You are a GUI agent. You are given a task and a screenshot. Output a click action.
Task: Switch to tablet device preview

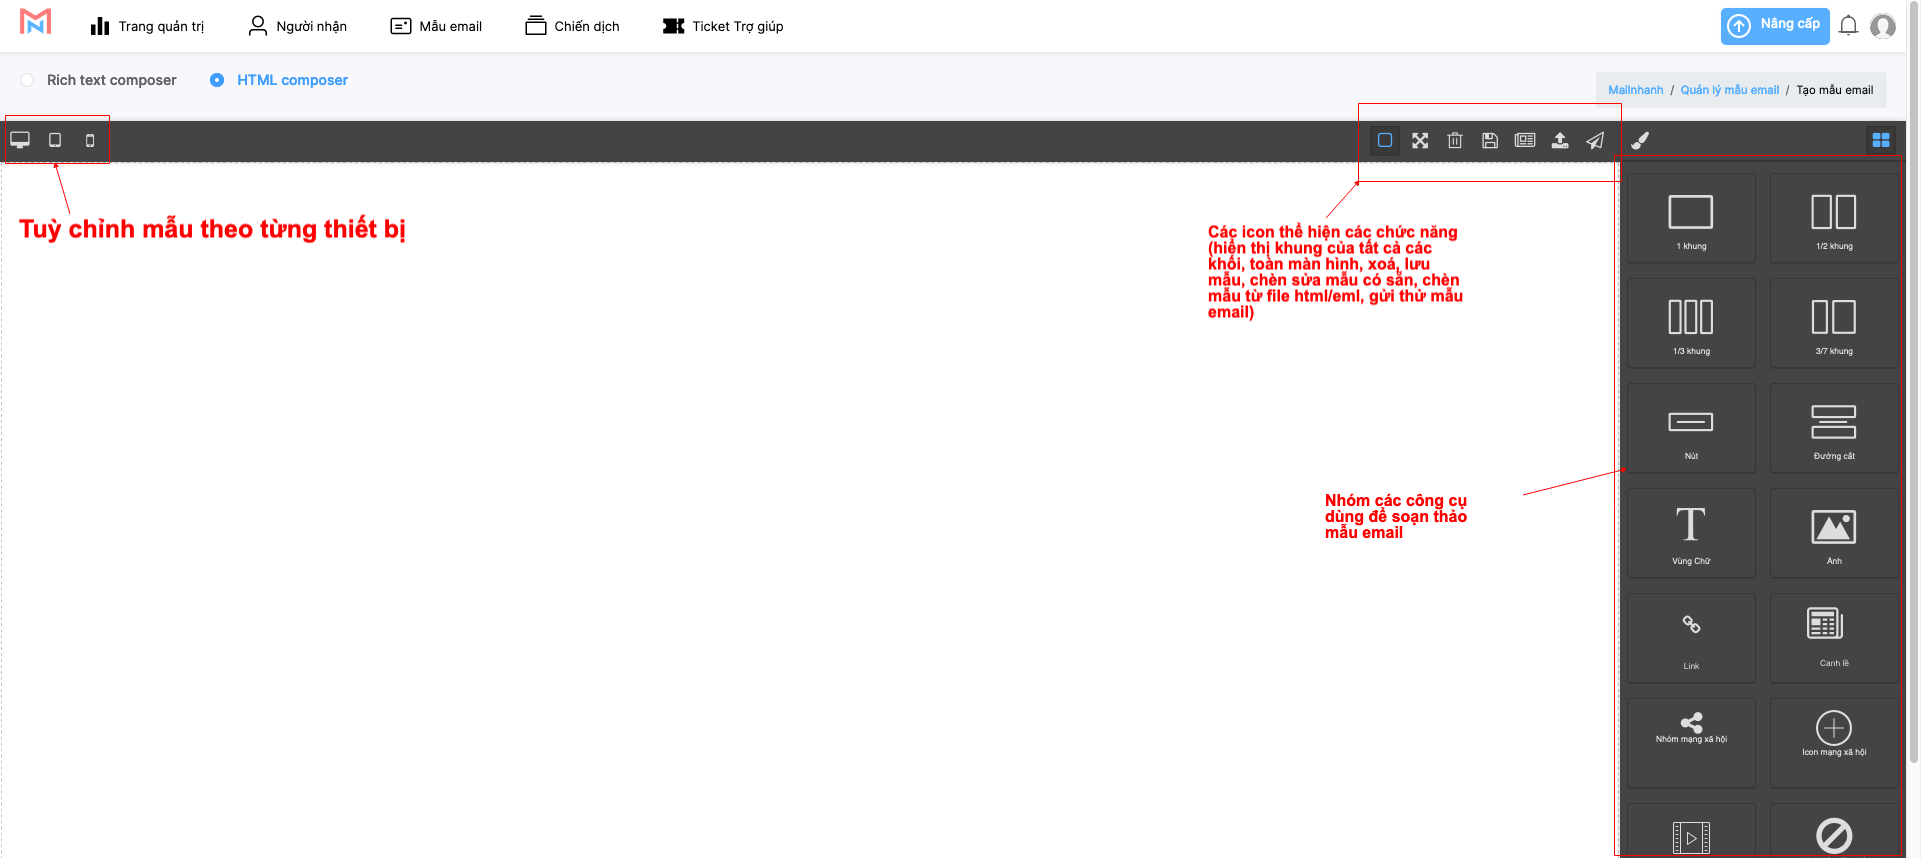[x=55, y=140]
